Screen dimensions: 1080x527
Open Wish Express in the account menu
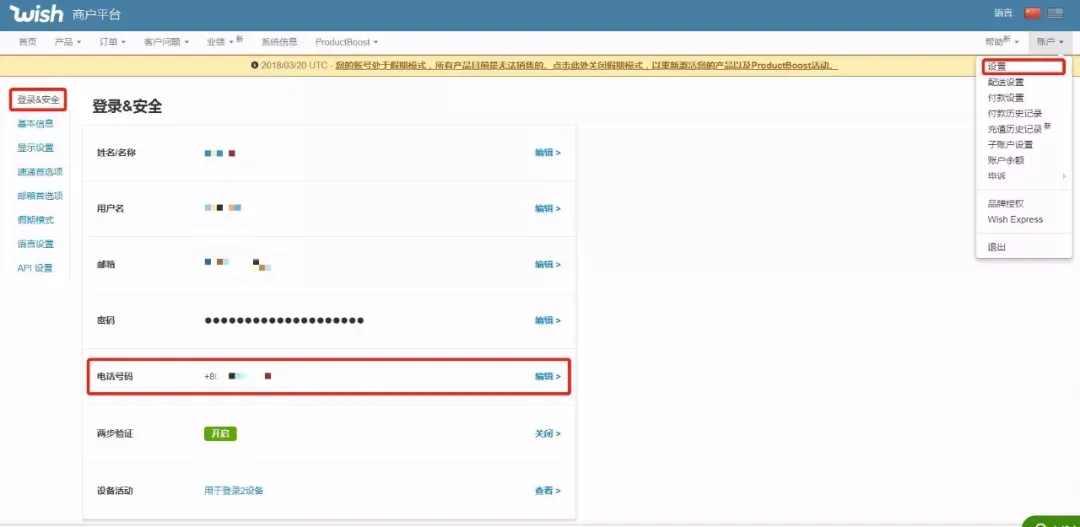pos(1015,220)
